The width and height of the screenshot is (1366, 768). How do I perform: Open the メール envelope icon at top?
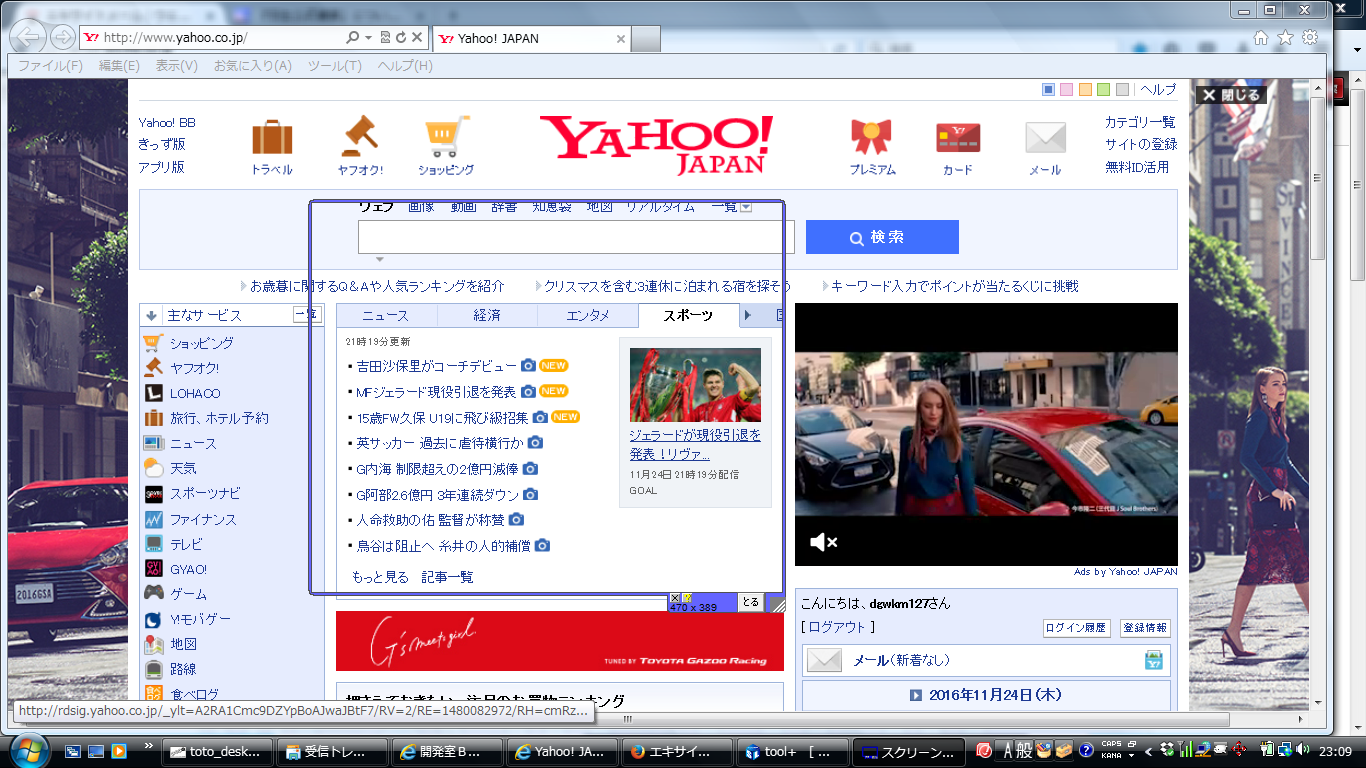1045,138
